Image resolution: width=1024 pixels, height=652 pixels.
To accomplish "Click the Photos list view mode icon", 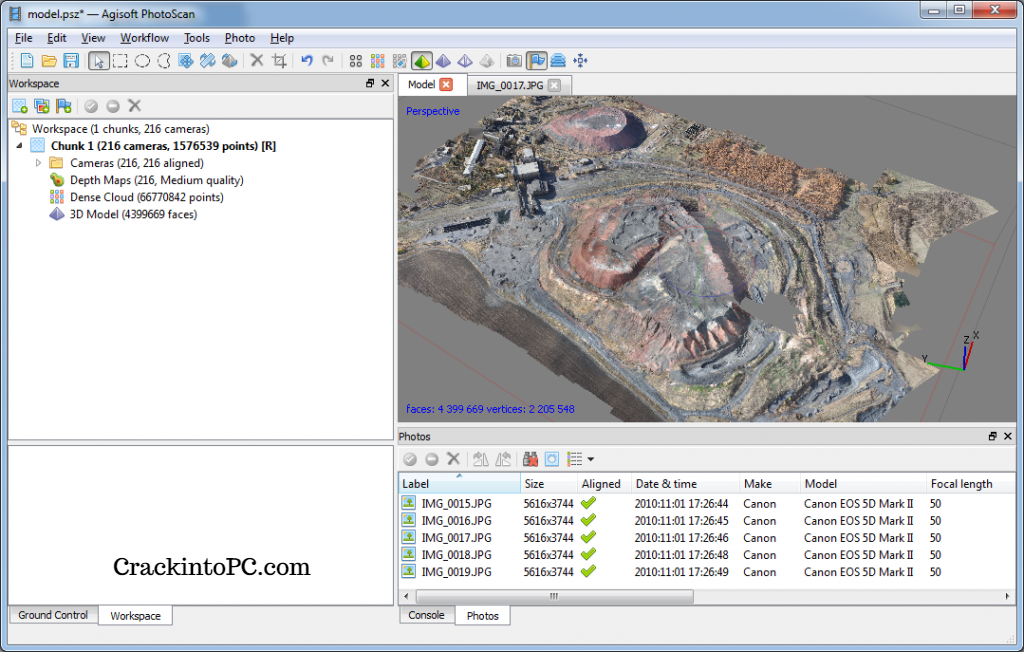I will pos(575,459).
